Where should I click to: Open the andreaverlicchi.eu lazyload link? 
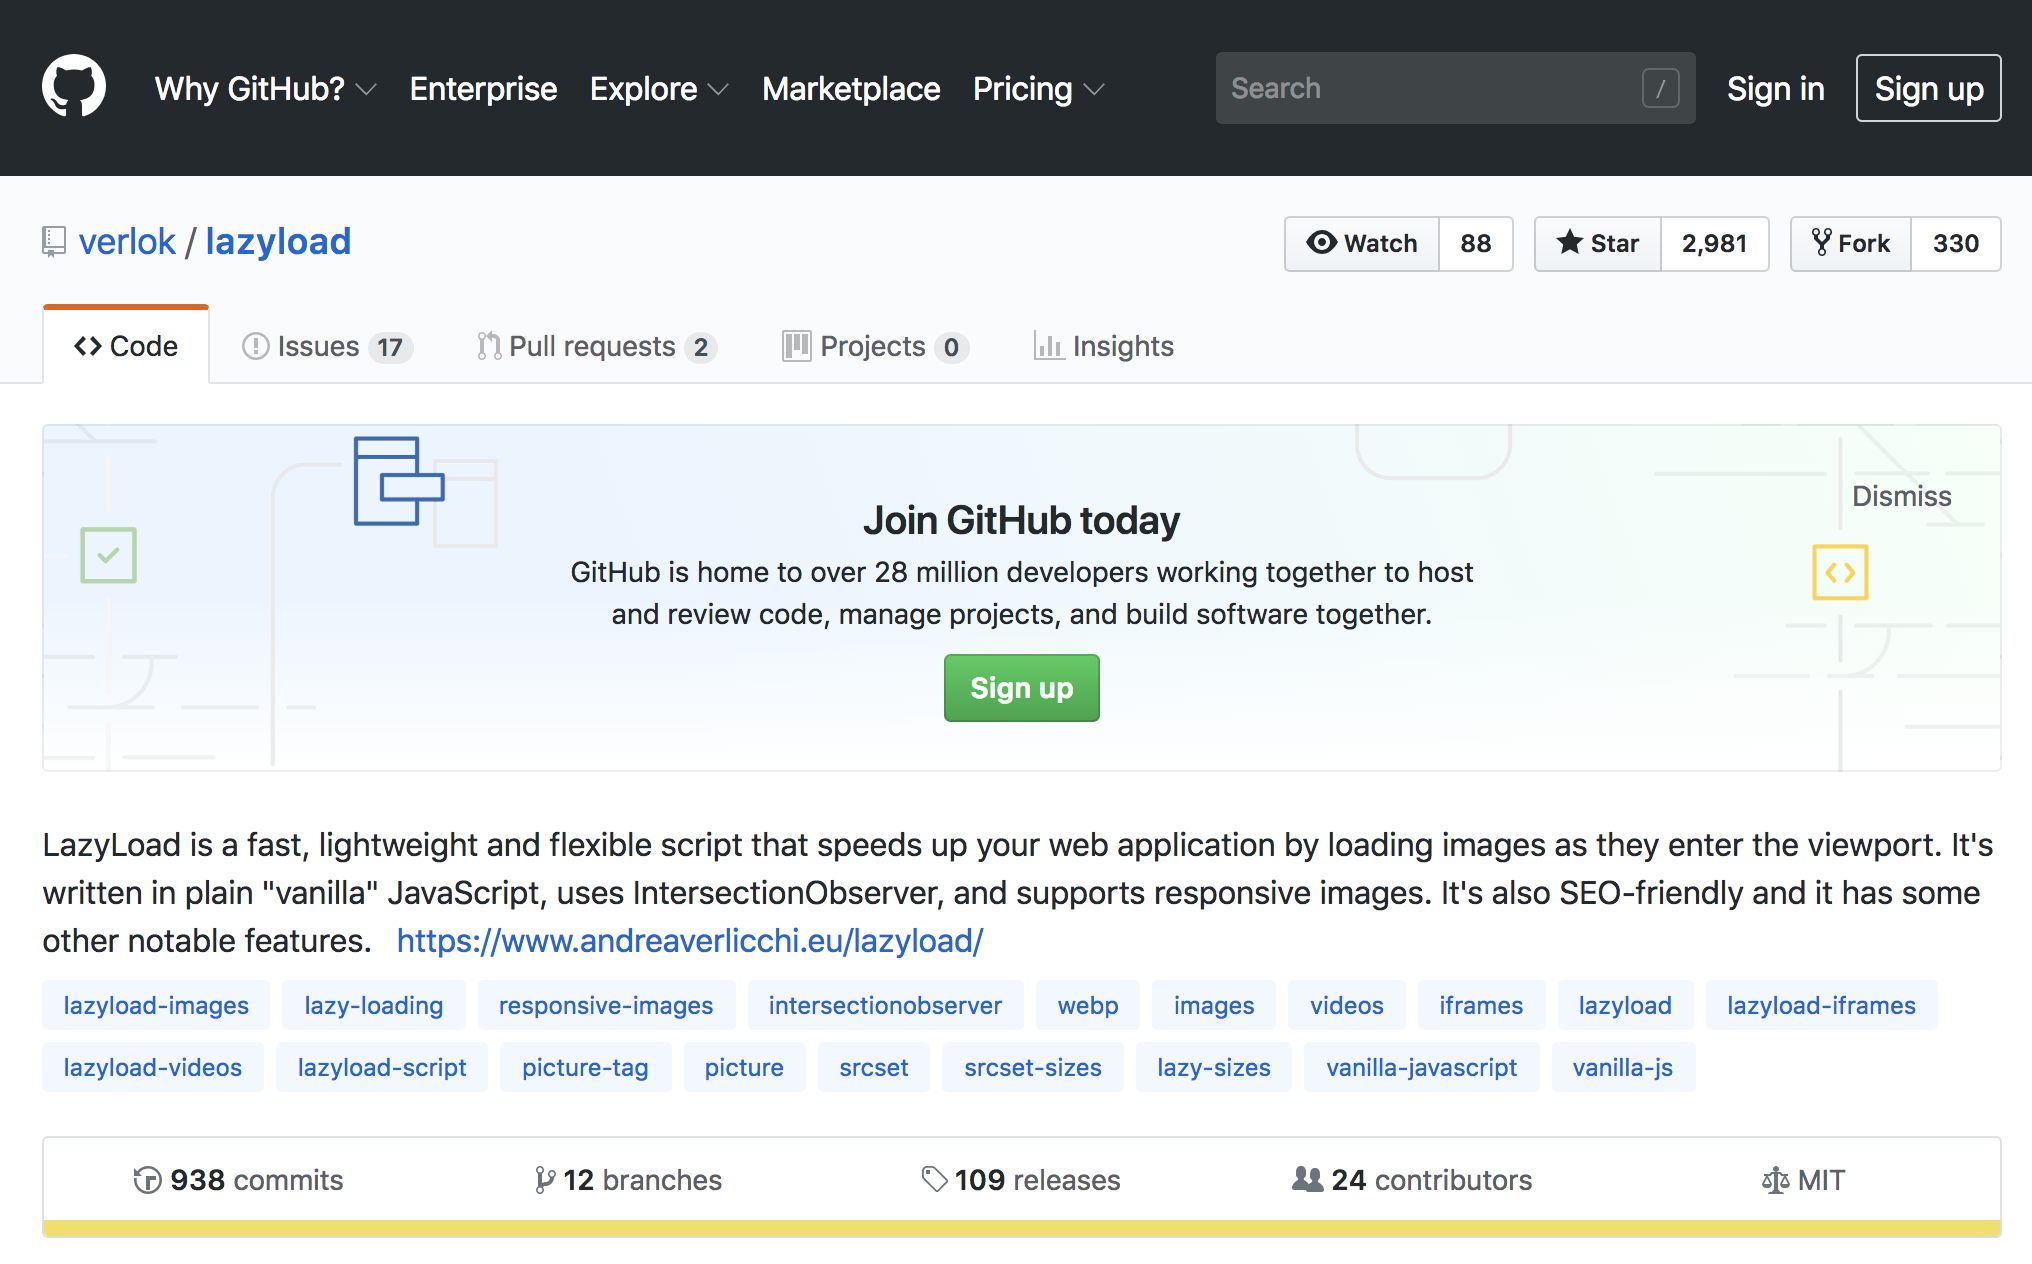690,940
